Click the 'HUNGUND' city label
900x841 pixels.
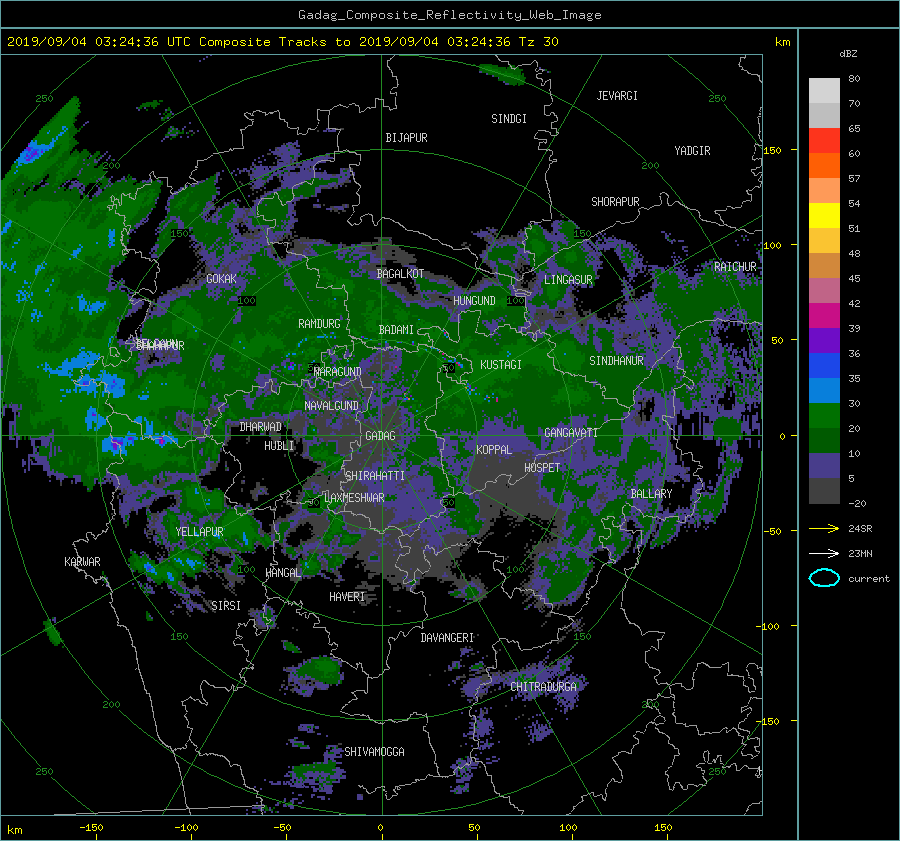[x=474, y=301]
